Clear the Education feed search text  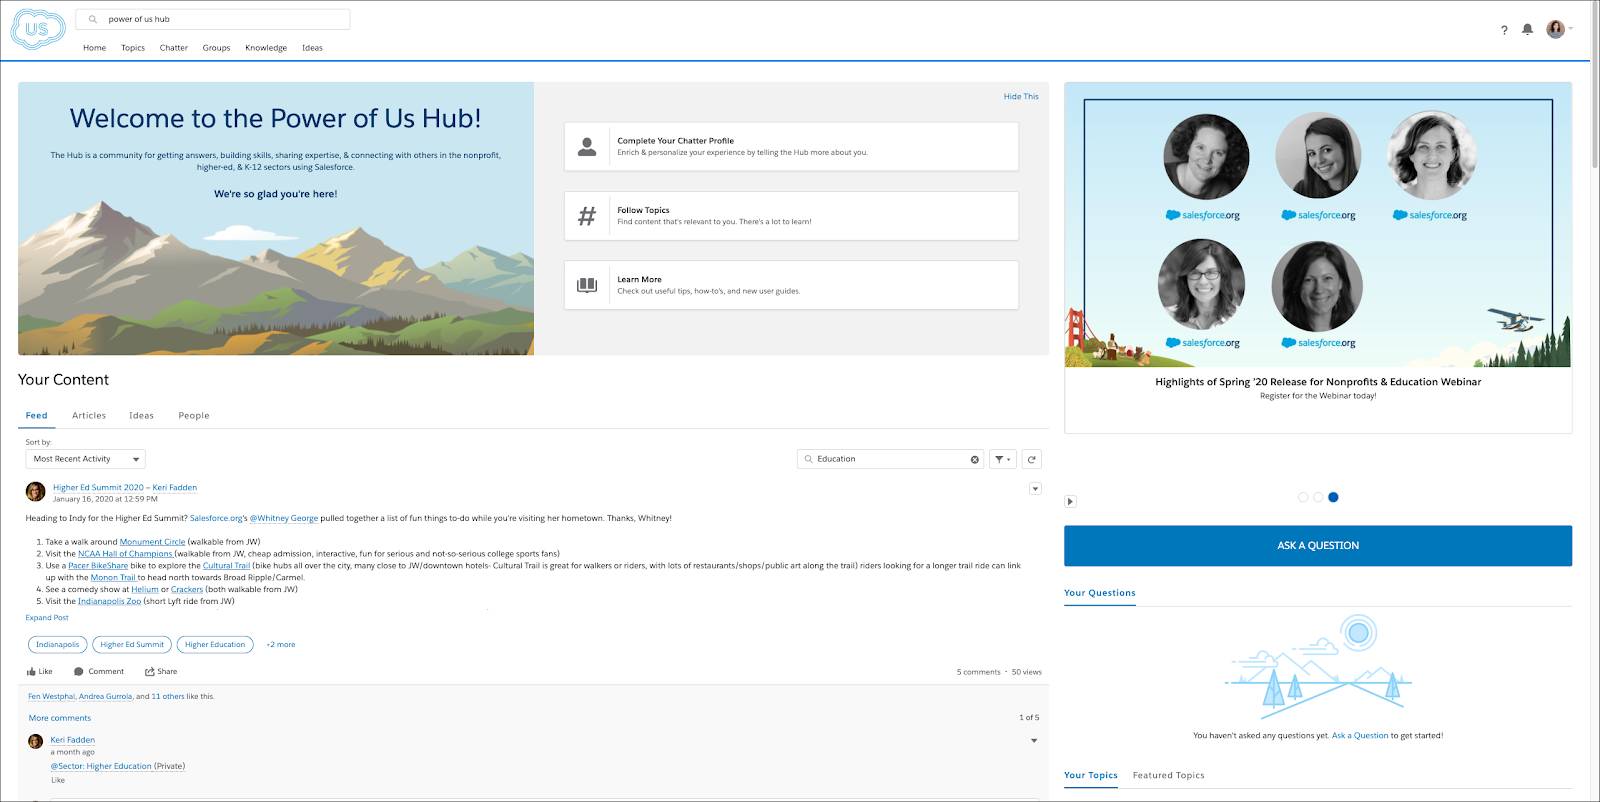point(975,459)
